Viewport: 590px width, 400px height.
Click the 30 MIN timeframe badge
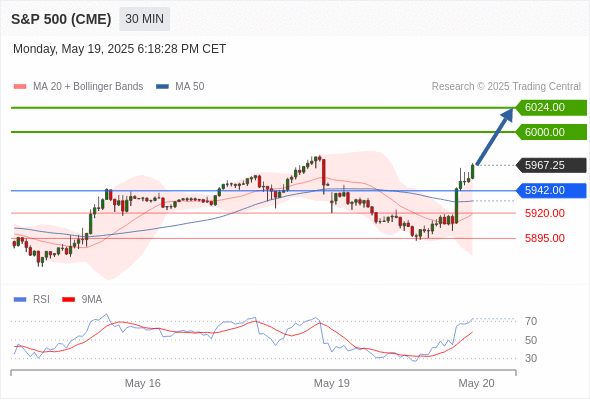(144, 19)
